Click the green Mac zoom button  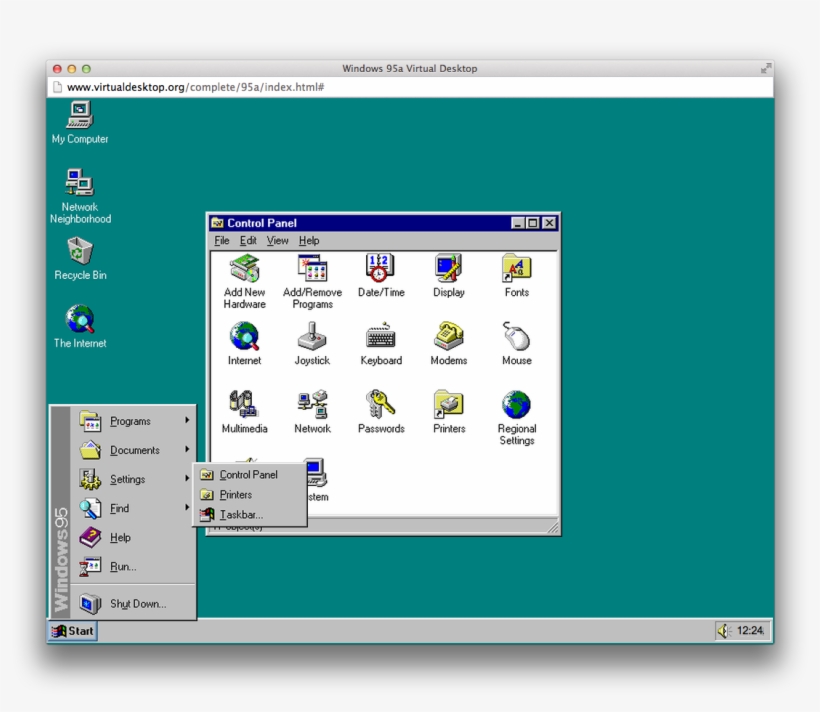pos(87,69)
